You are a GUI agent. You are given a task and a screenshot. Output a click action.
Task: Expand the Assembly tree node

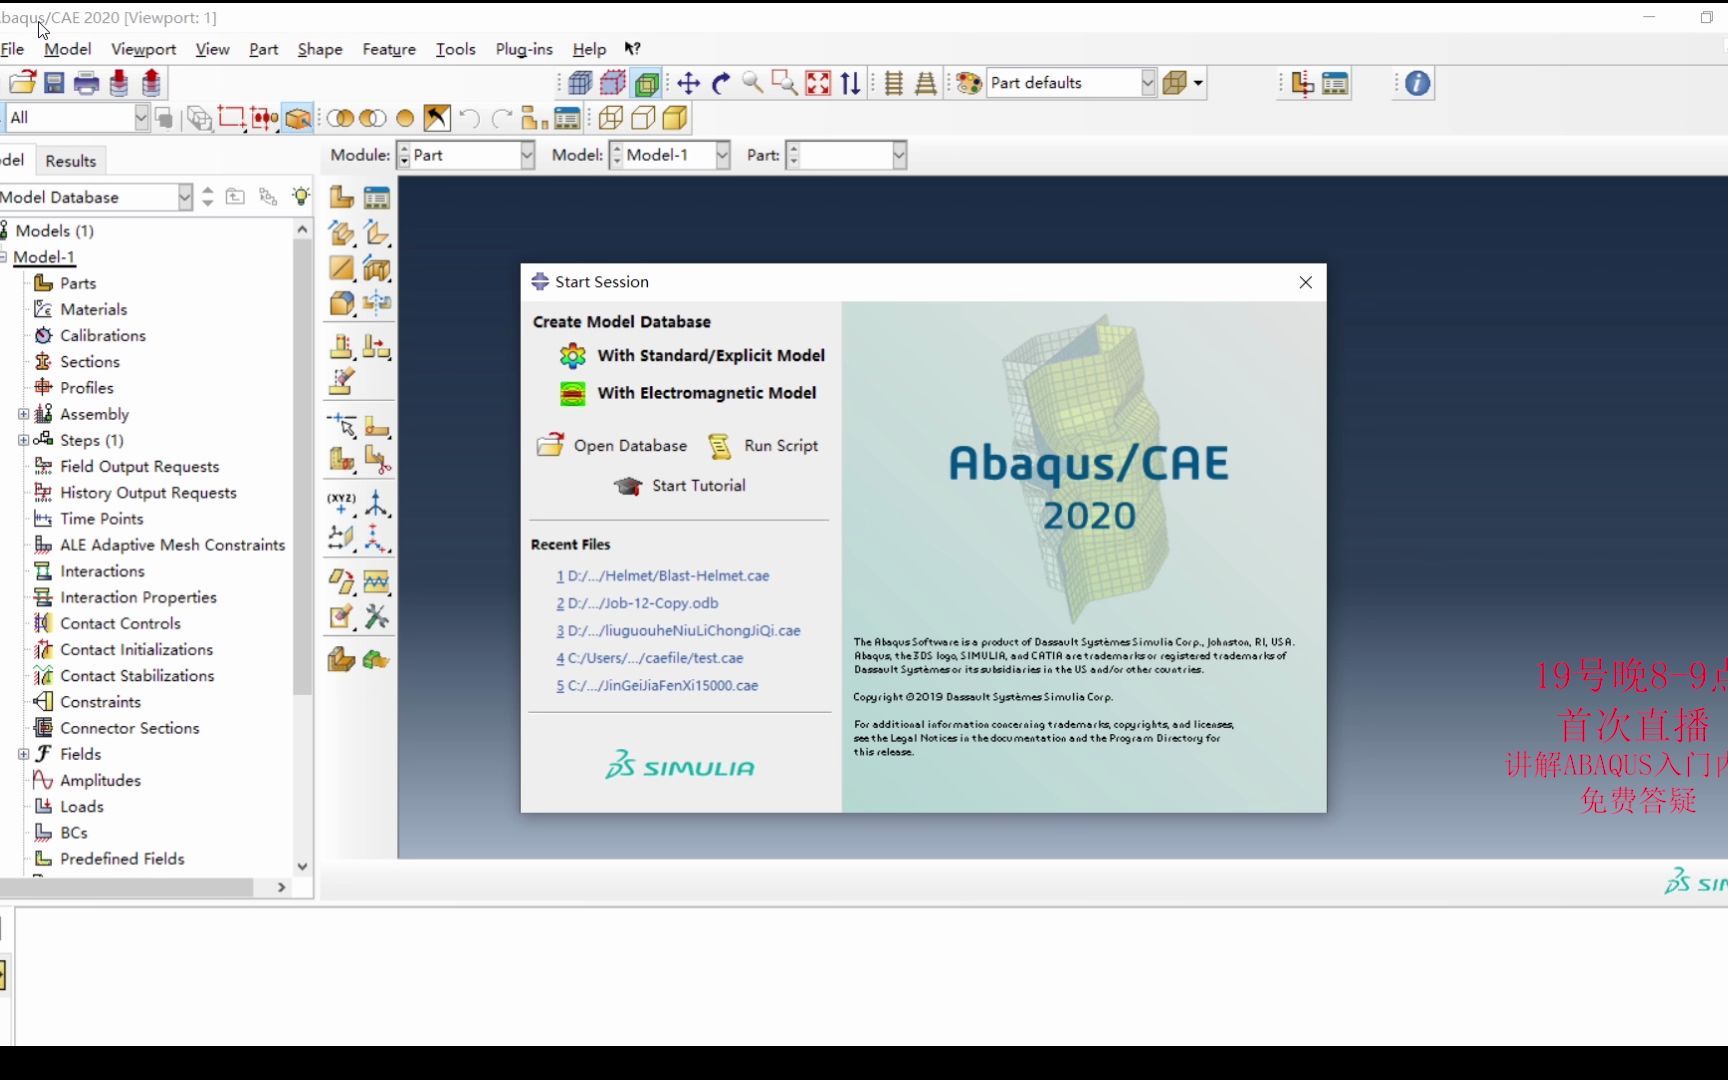(23, 414)
